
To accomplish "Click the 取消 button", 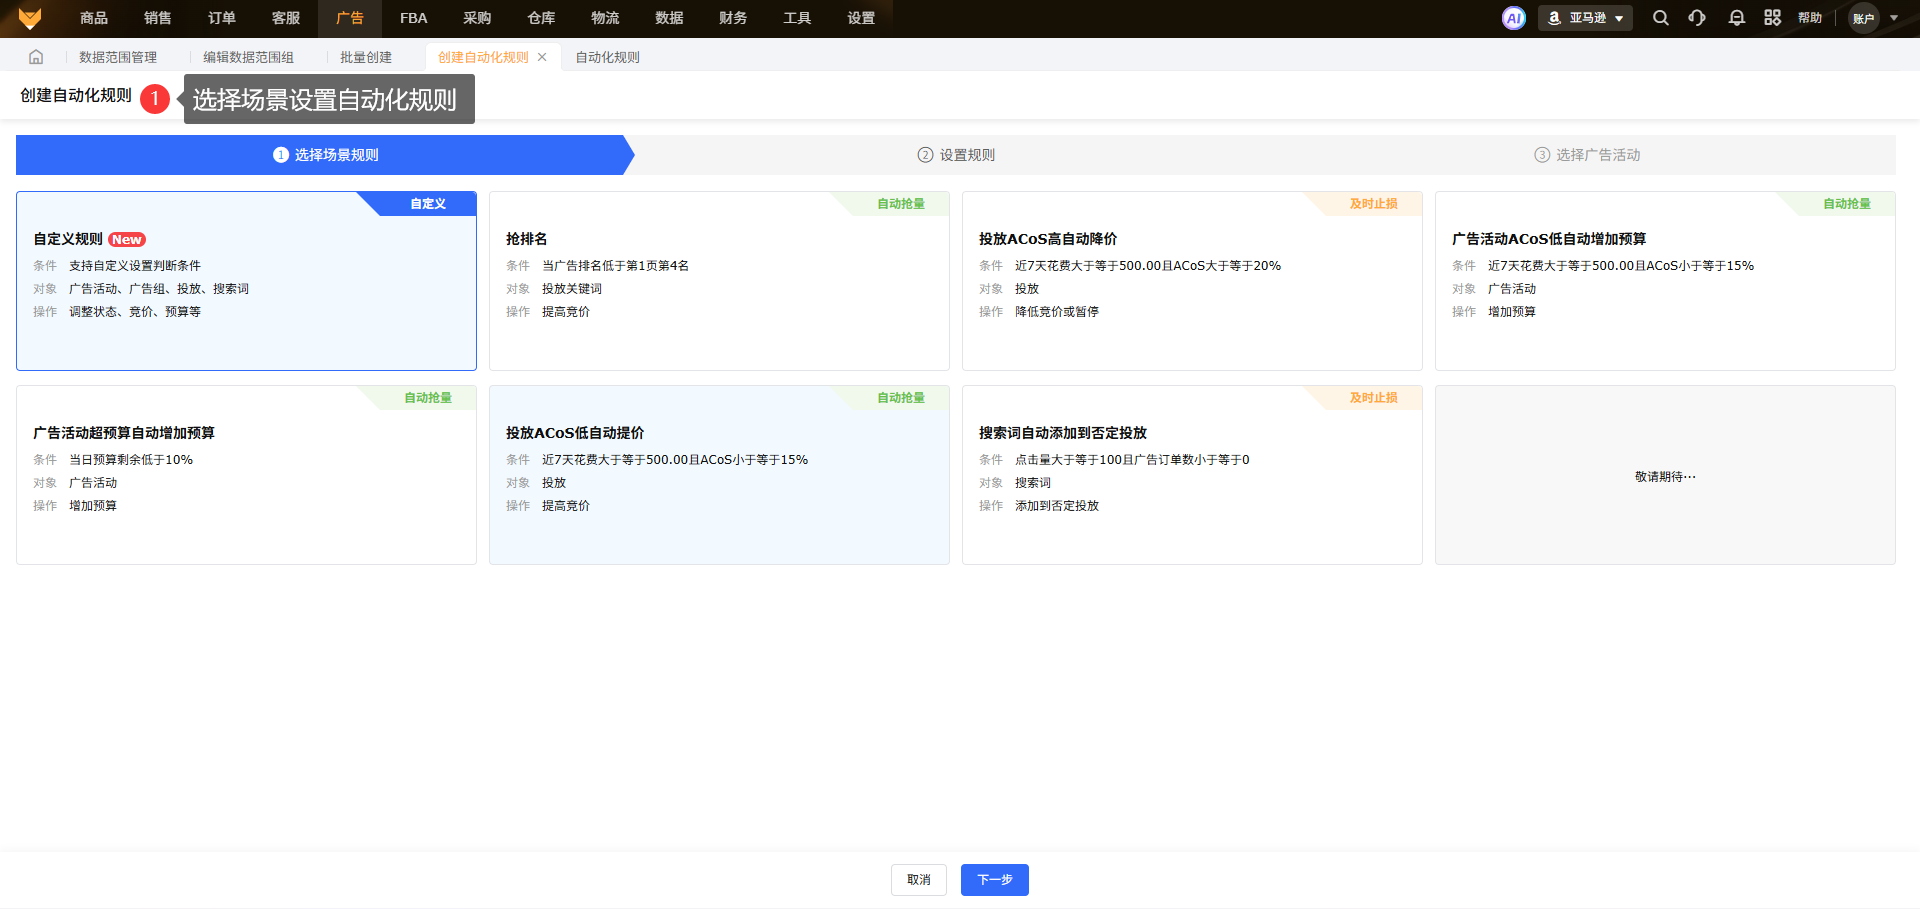I will [918, 880].
